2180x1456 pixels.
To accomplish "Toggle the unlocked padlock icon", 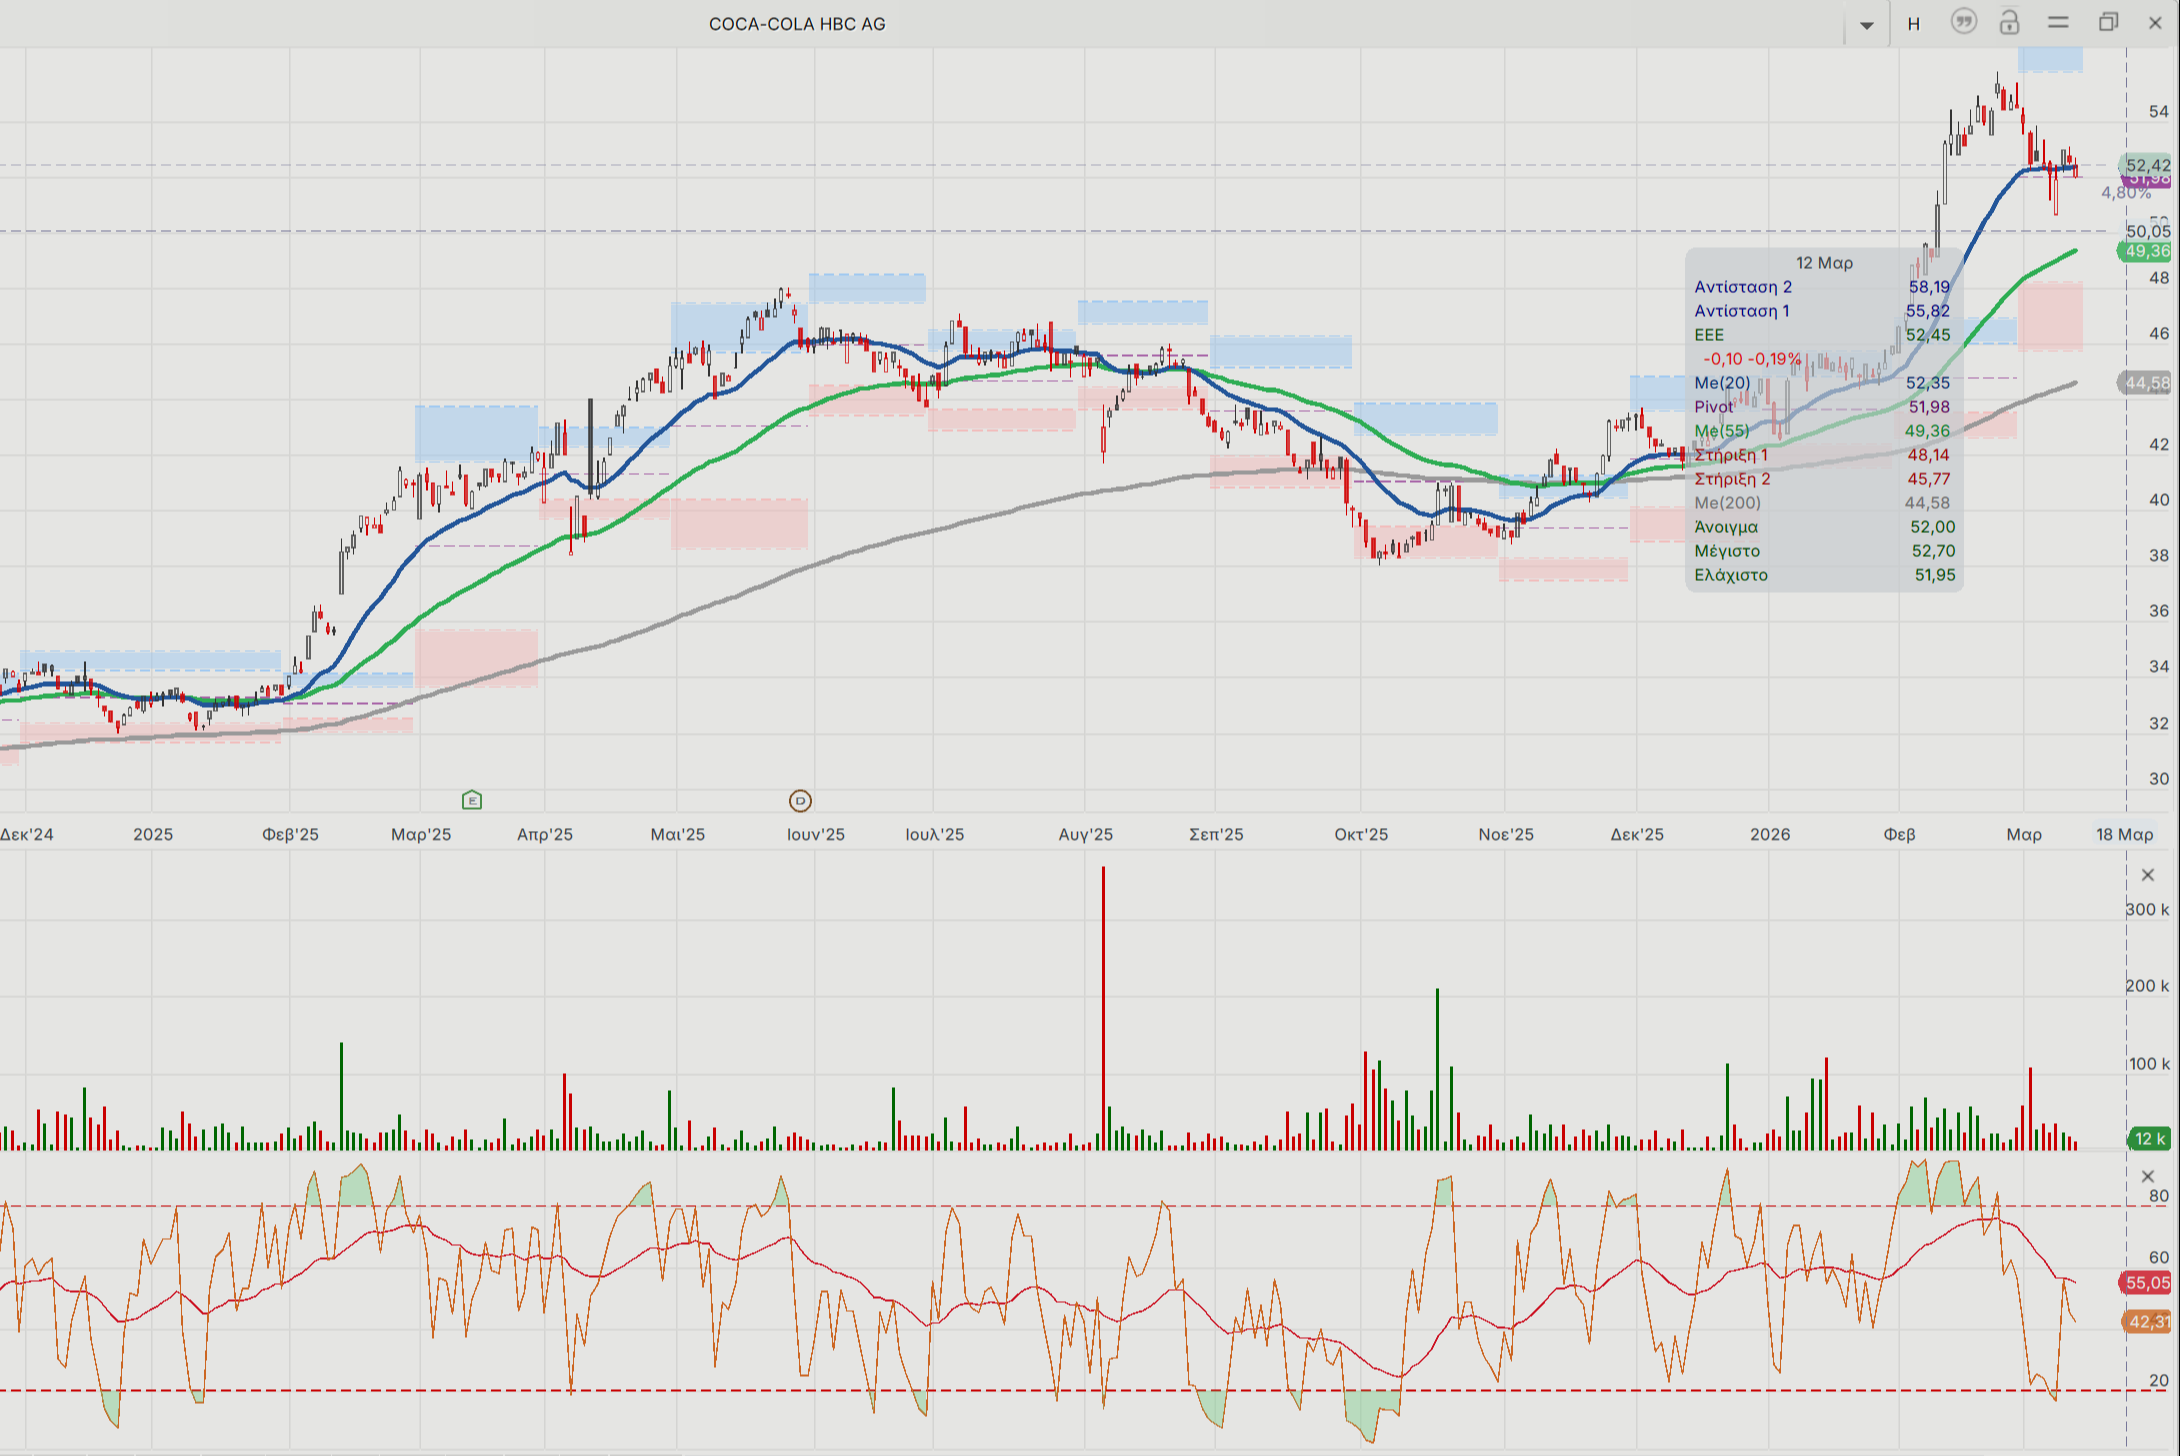I will tap(2009, 22).
